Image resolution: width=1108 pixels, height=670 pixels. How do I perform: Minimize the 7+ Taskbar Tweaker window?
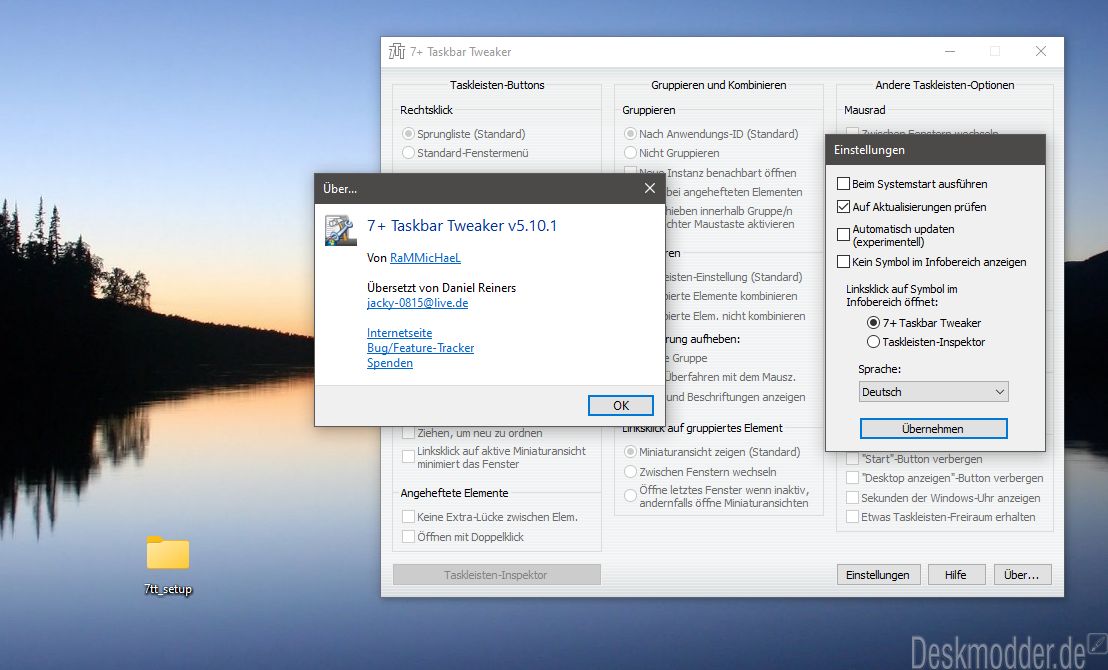point(950,52)
